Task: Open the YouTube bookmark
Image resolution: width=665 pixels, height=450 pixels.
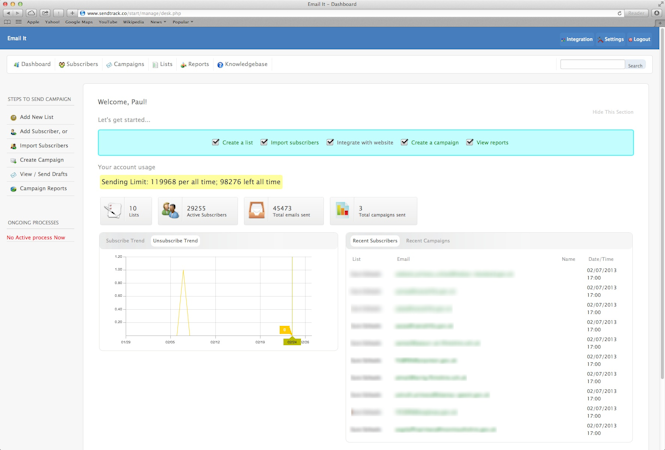Action: click(x=108, y=22)
